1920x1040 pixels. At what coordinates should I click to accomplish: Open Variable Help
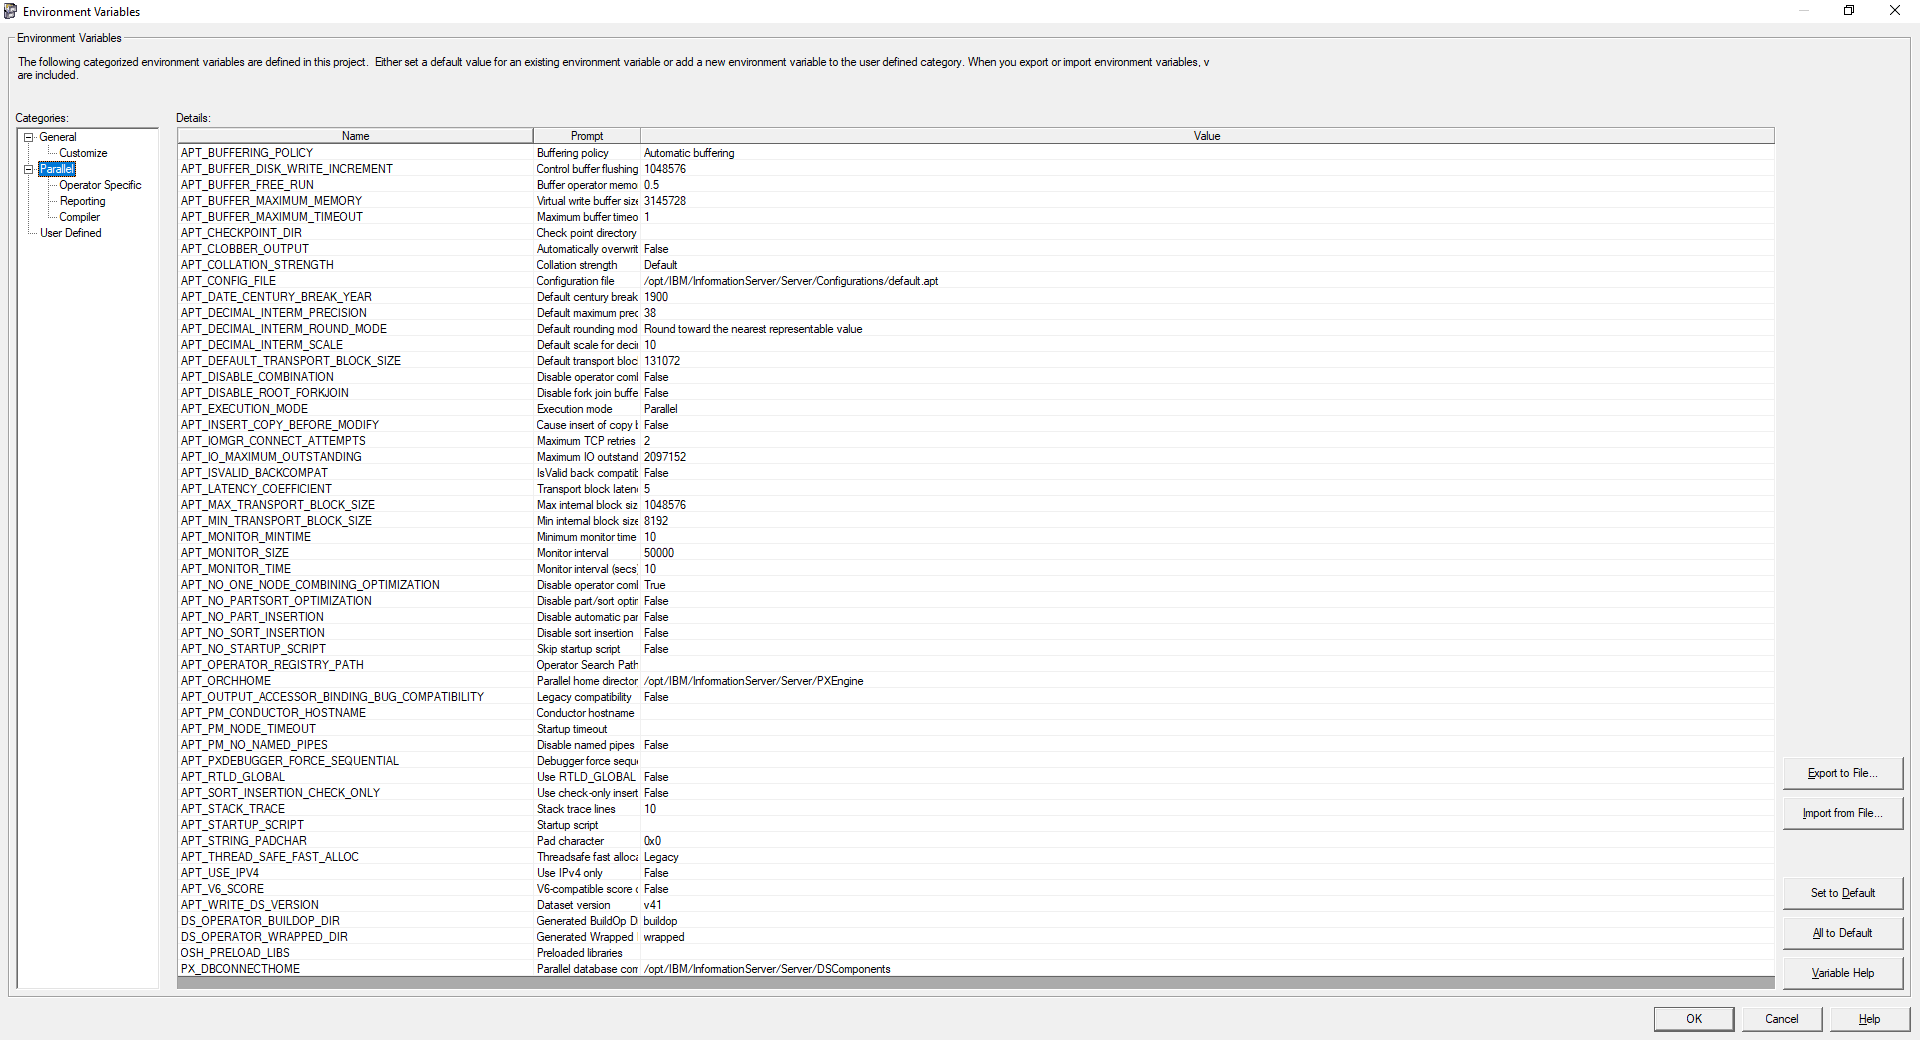(1841, 972)
